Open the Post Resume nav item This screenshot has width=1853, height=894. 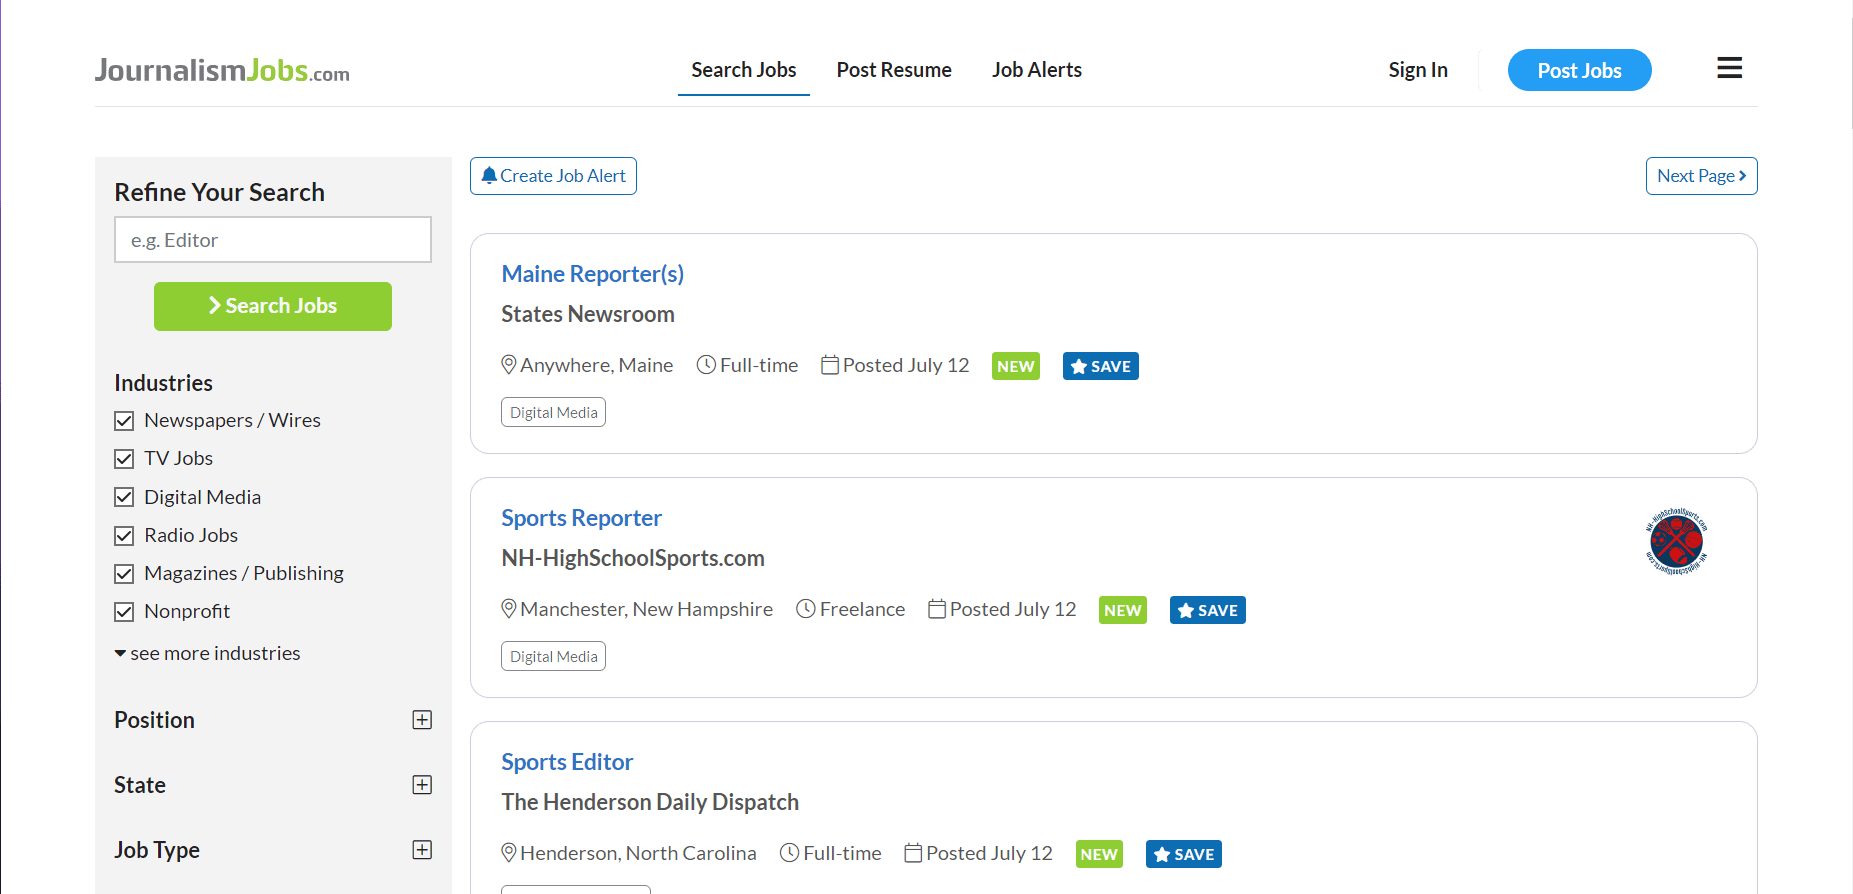click(894, 70)
